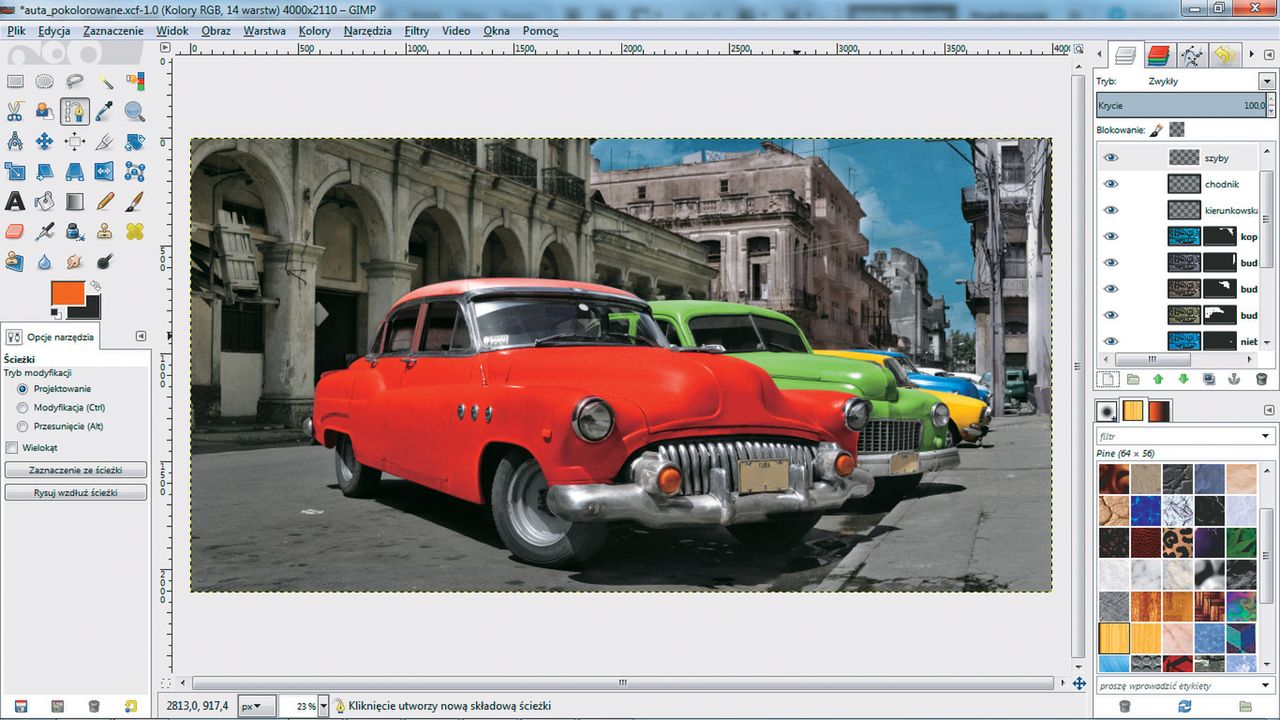This screenshot has height=720, width=1280.
Task: Select the Move tool
Action: coord(45,141)
